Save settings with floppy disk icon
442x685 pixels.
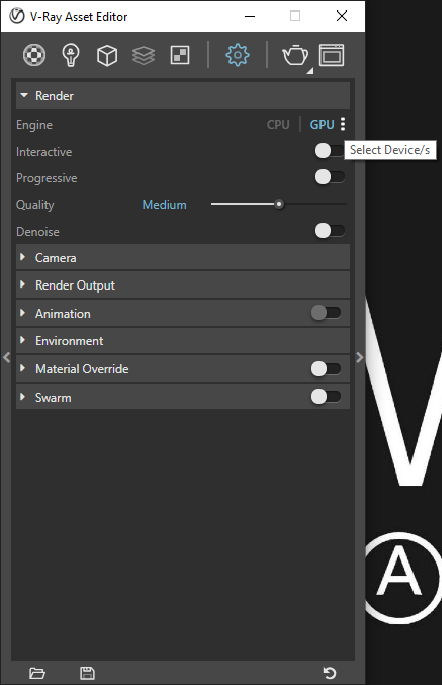pyautogui.click(x=87, y=673)
